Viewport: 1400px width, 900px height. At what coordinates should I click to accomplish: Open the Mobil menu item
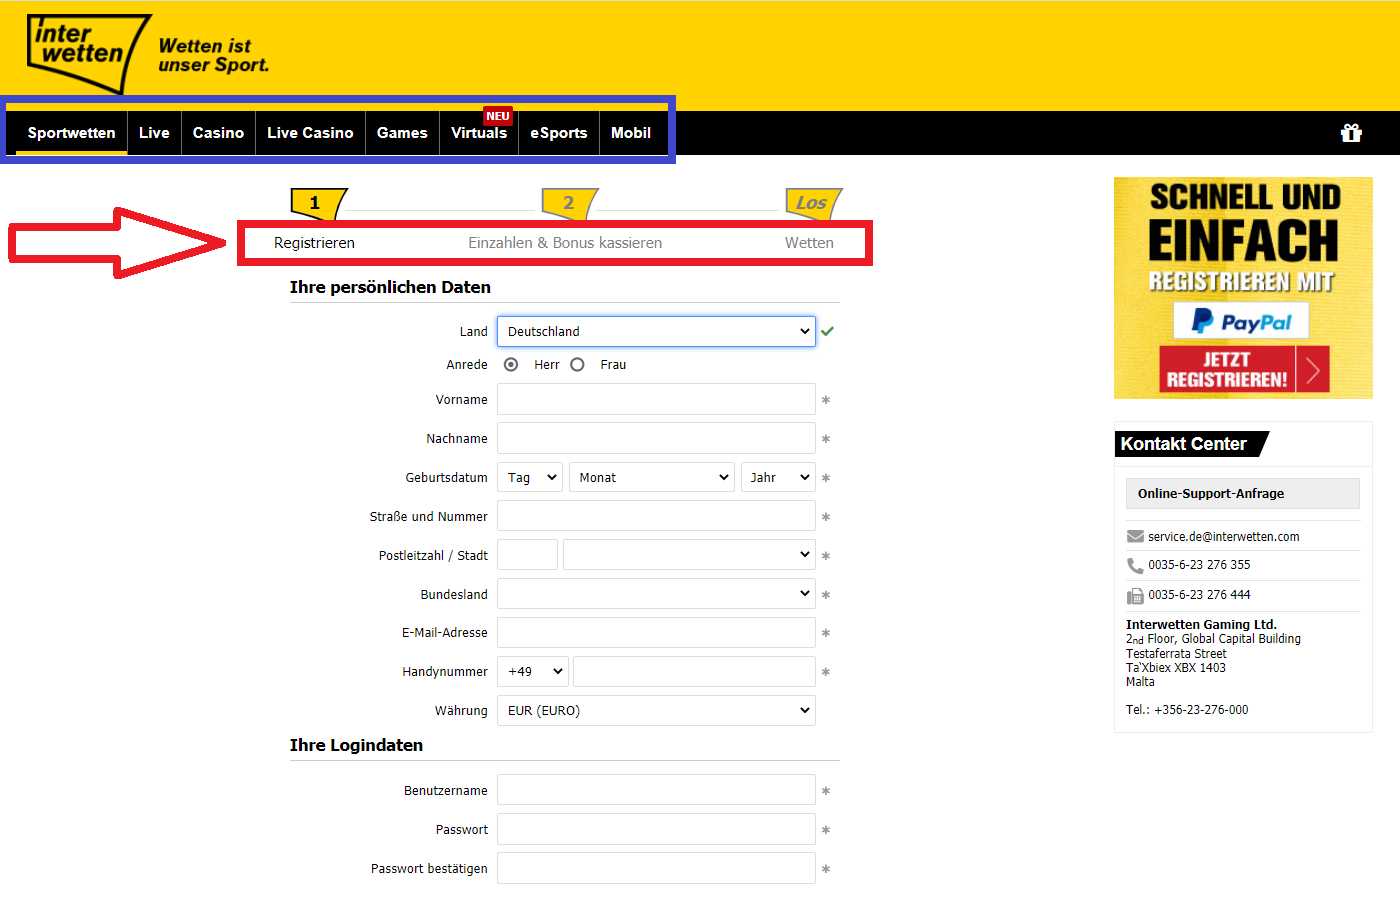[x=631, y=133]
